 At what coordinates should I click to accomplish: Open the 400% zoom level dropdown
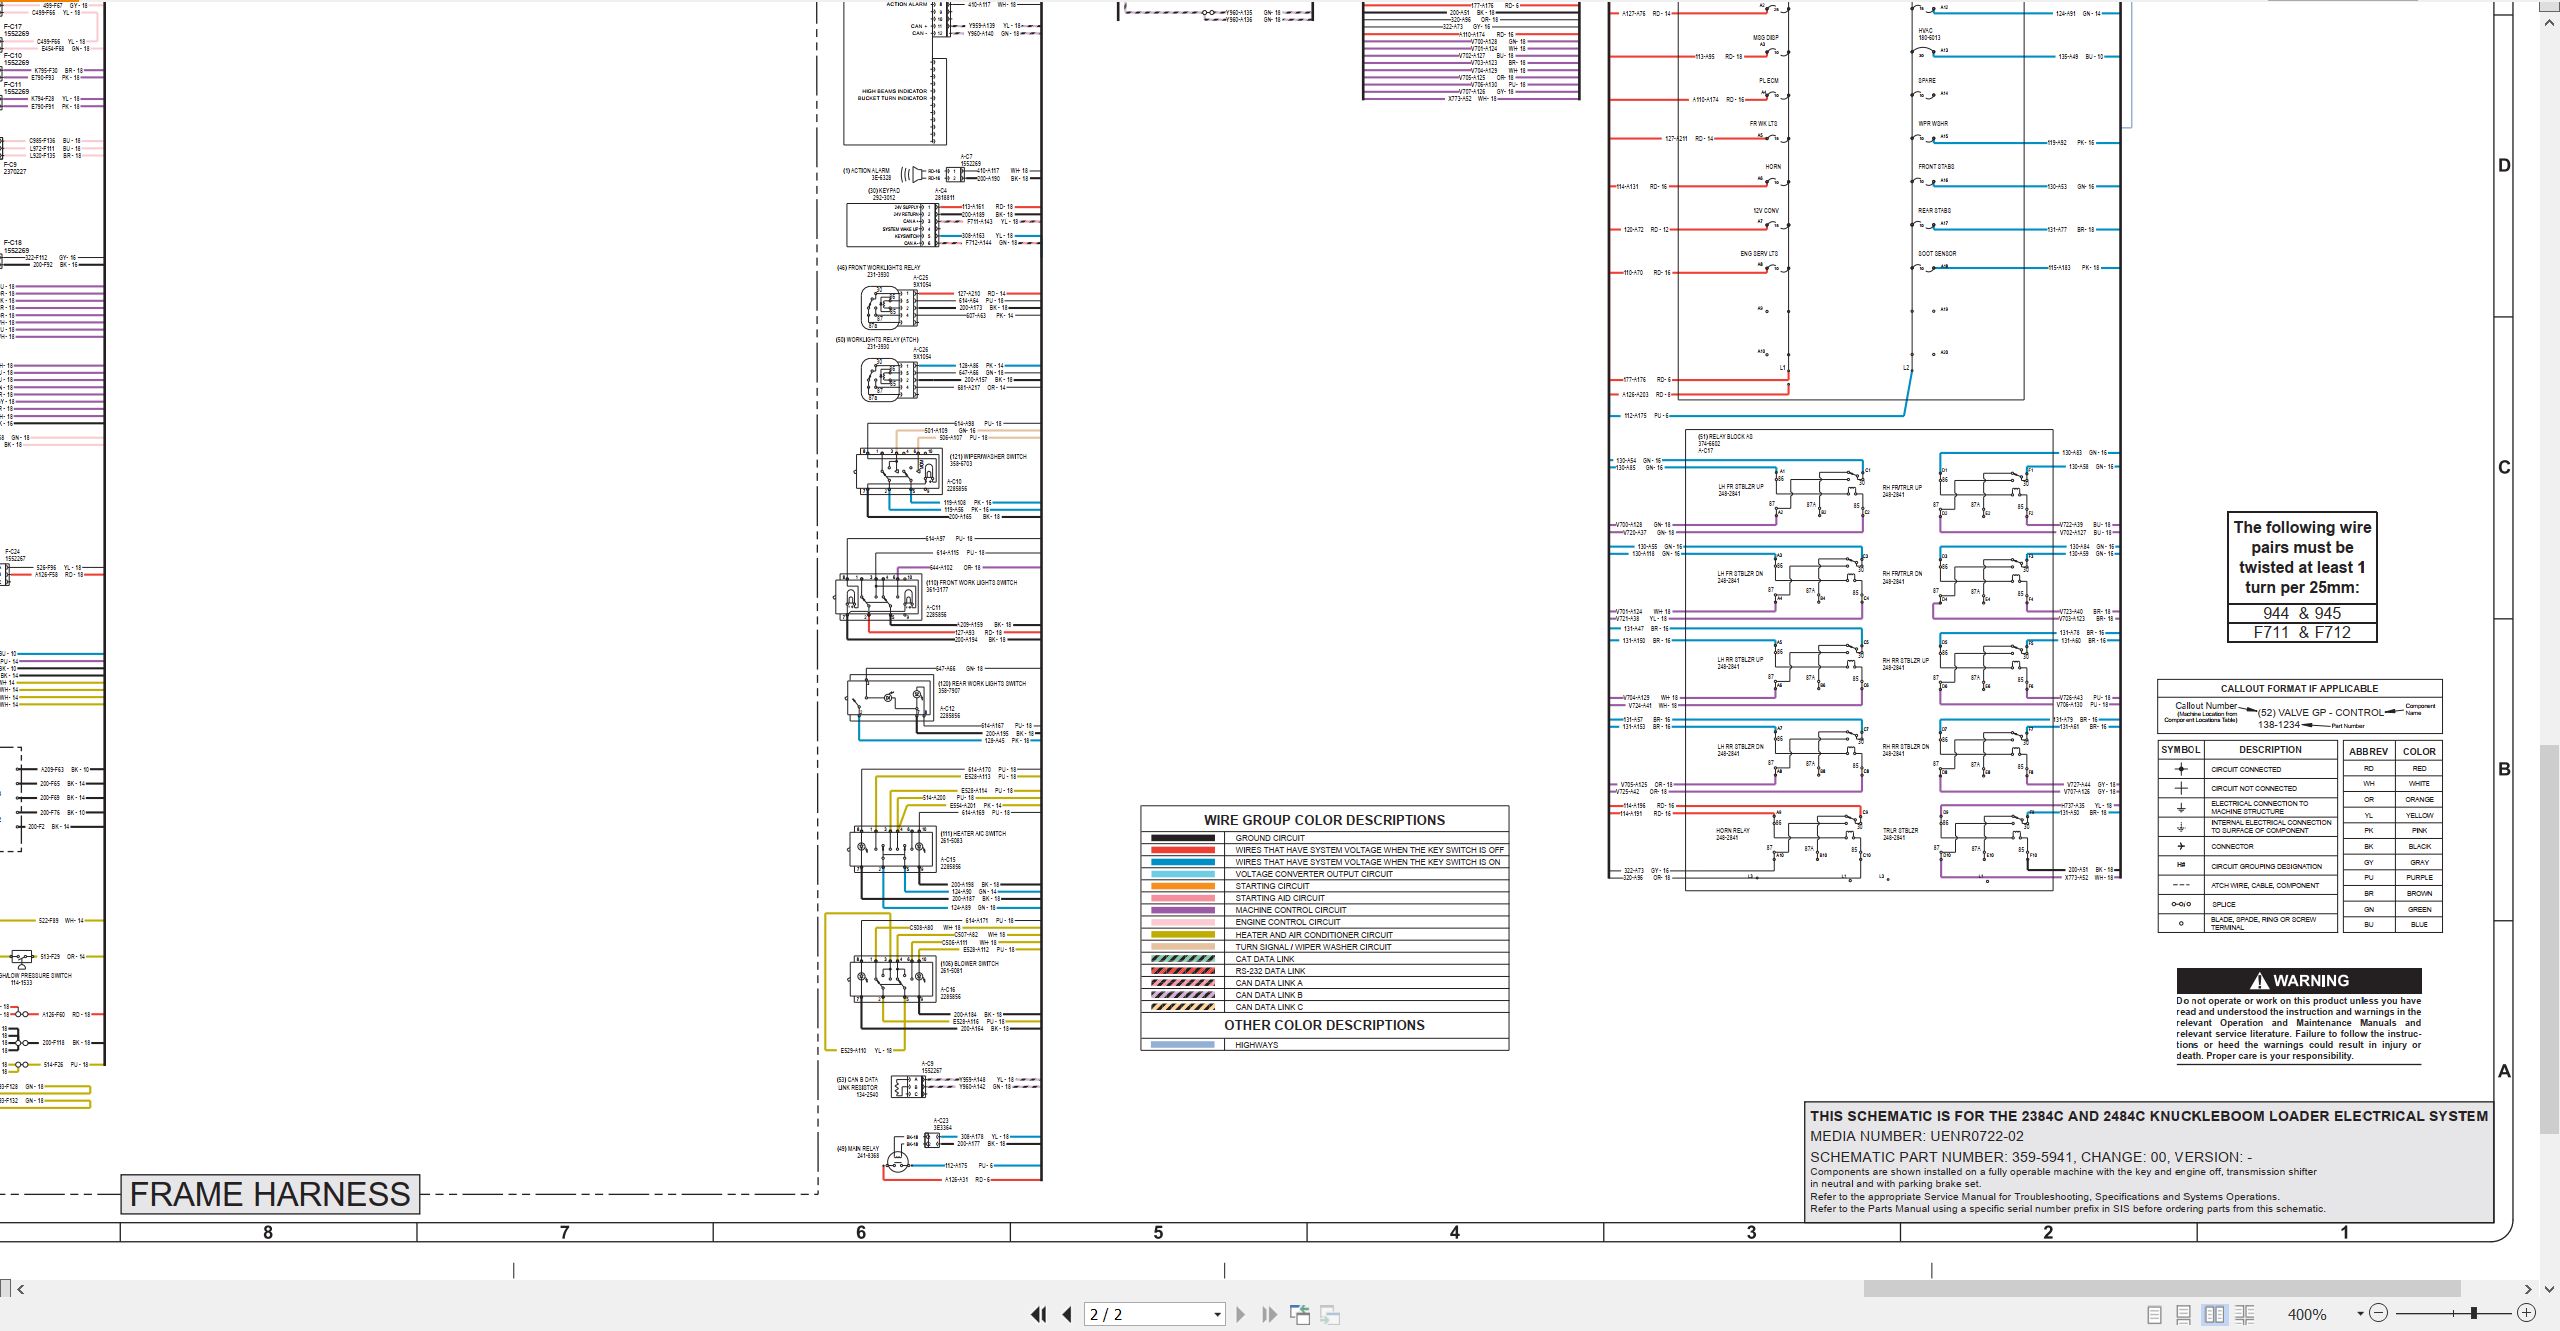[x=2360, y=1314]
